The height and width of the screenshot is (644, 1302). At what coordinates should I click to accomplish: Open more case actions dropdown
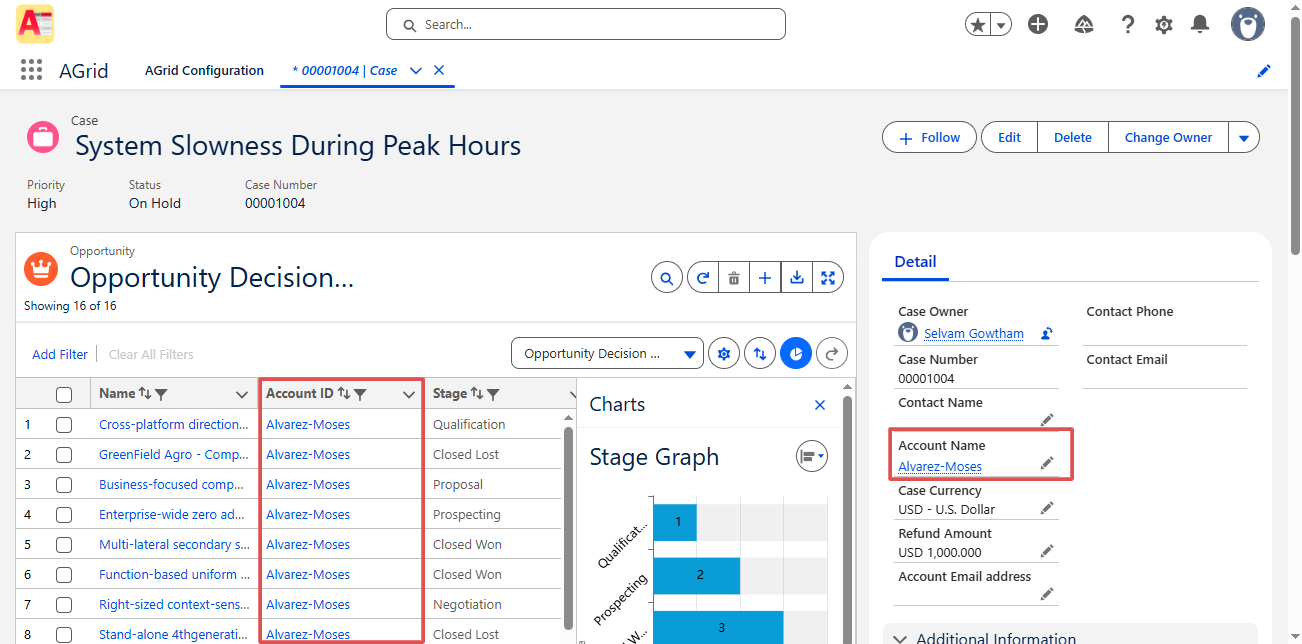pos(1244,138)
